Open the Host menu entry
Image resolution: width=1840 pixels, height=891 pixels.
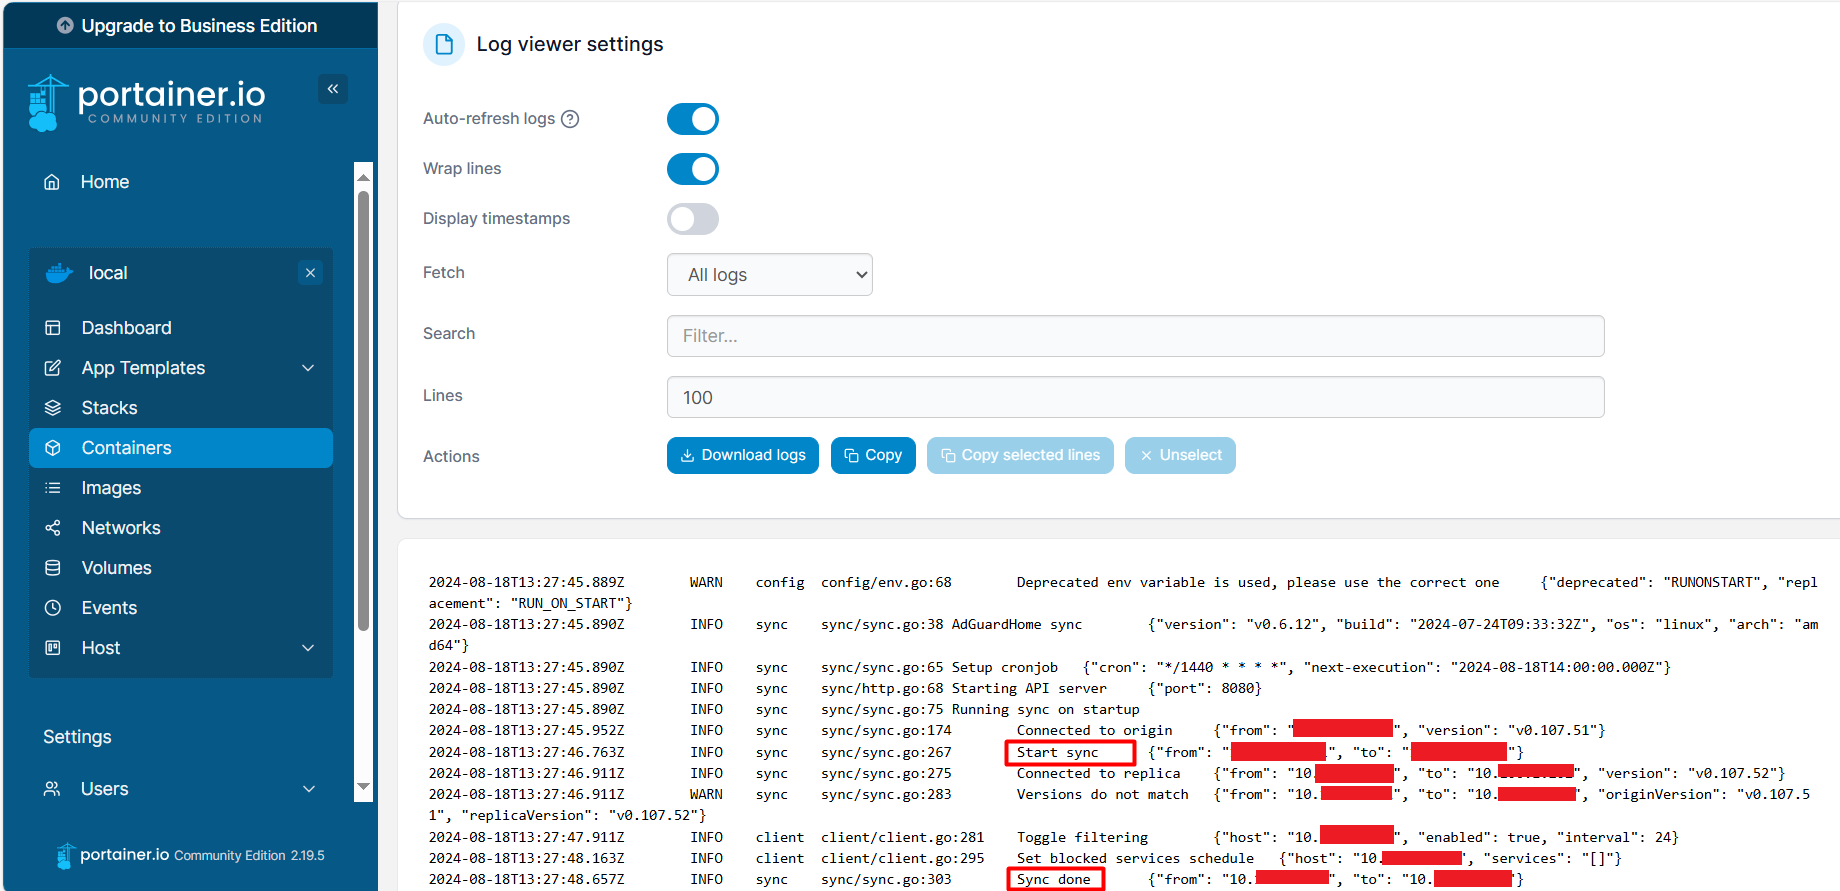point(101,648)
